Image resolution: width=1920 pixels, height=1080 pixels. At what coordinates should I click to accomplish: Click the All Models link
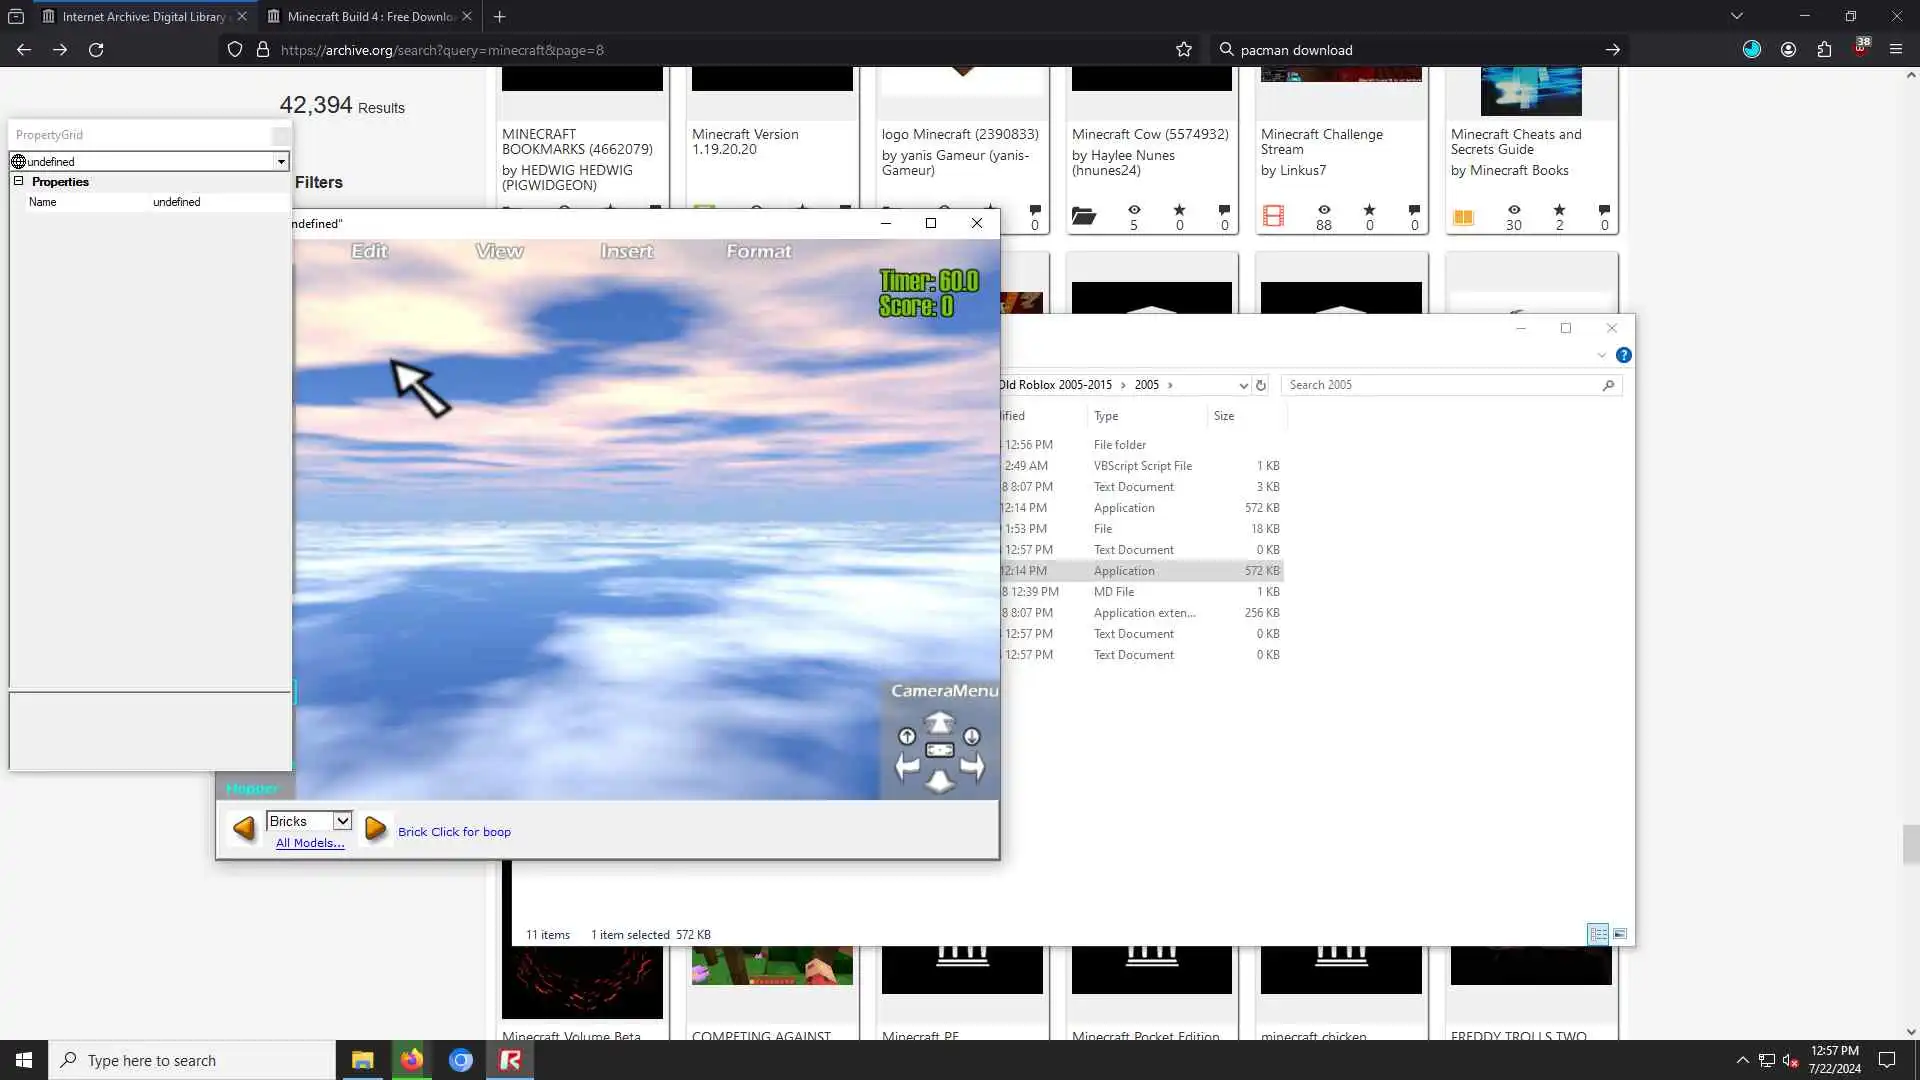pyautogui.click(x=310, y=843)
